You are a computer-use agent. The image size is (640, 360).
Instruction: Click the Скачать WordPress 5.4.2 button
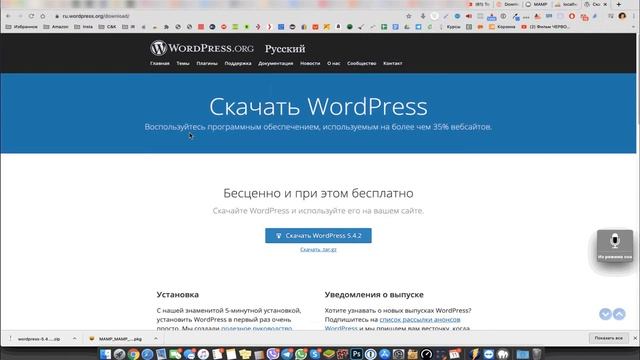click(x=318, y=236)
